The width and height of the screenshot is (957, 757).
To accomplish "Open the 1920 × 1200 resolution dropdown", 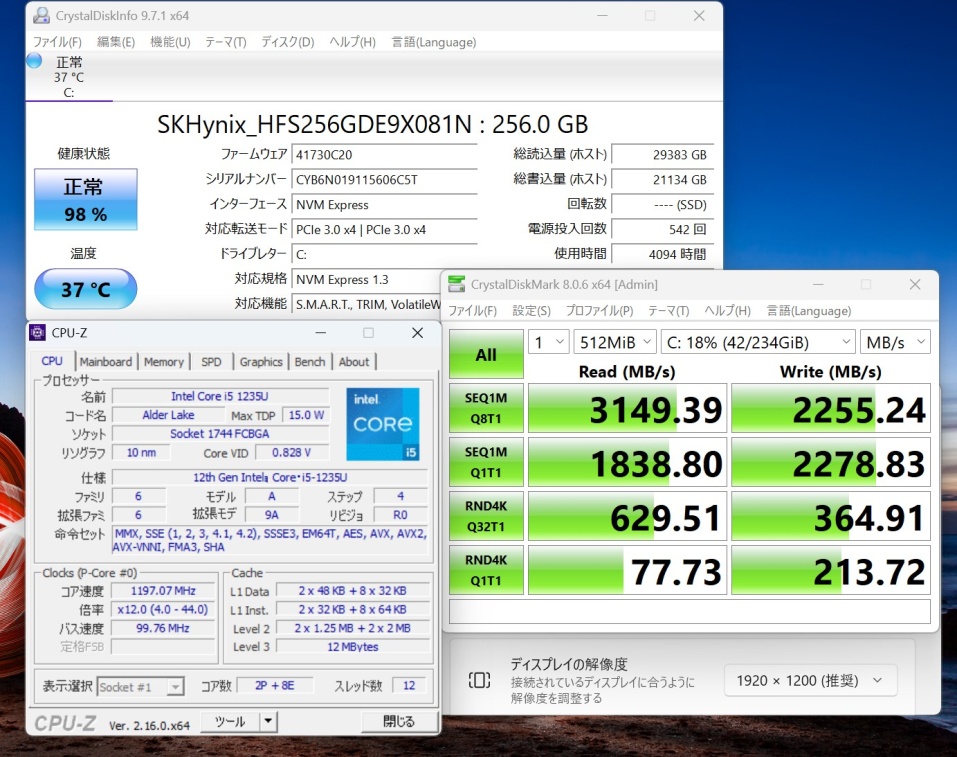I will (x=810, y=680).
